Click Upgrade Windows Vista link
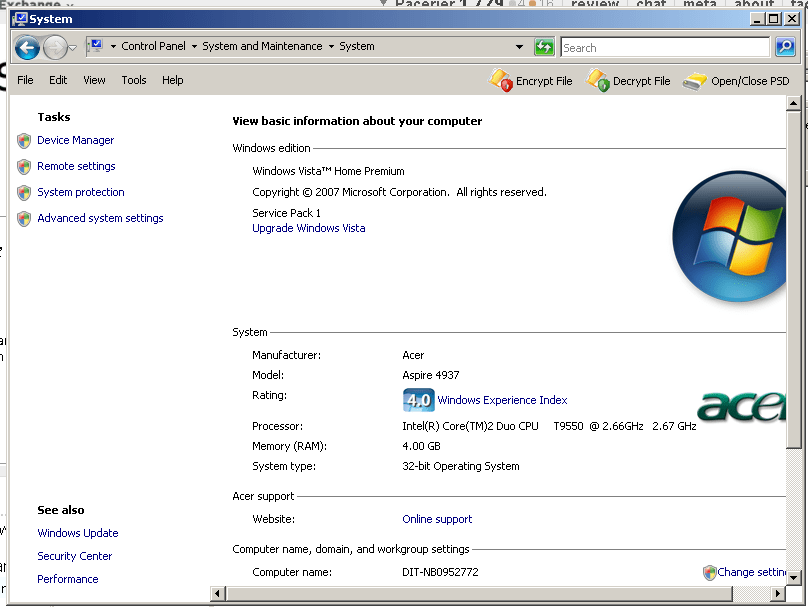The image size is (808, 607). (x=309, y=228)
